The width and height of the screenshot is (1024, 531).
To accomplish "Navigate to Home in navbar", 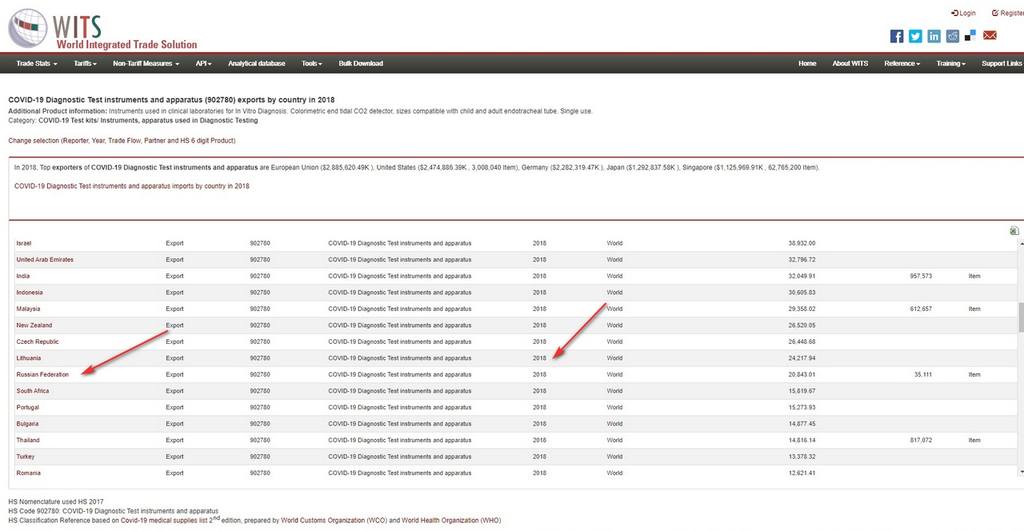I will (807, 63).
